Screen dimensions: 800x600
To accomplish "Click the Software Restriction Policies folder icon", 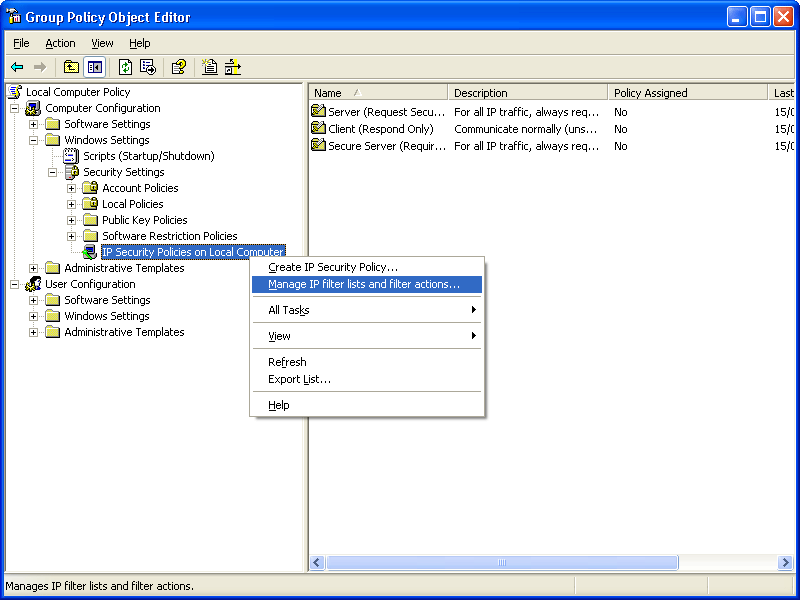I will pyautogui.click(x=90, y=236).
